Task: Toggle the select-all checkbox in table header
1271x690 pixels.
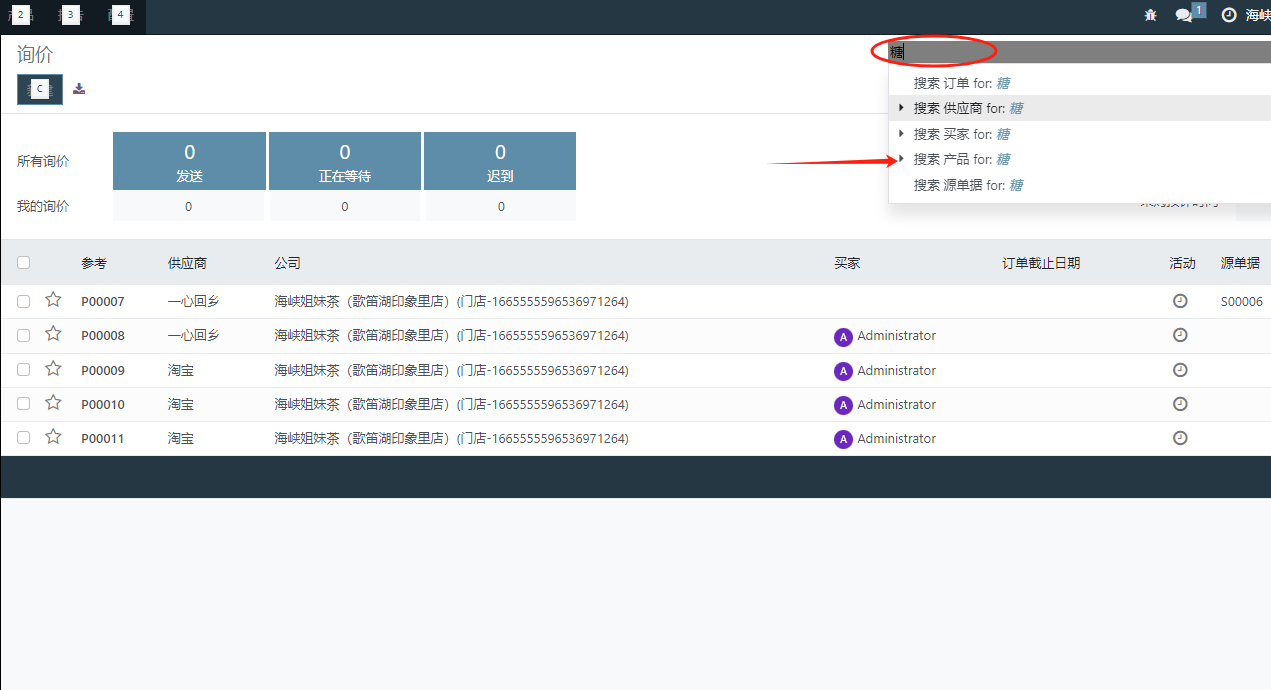Action: (24, 263)
